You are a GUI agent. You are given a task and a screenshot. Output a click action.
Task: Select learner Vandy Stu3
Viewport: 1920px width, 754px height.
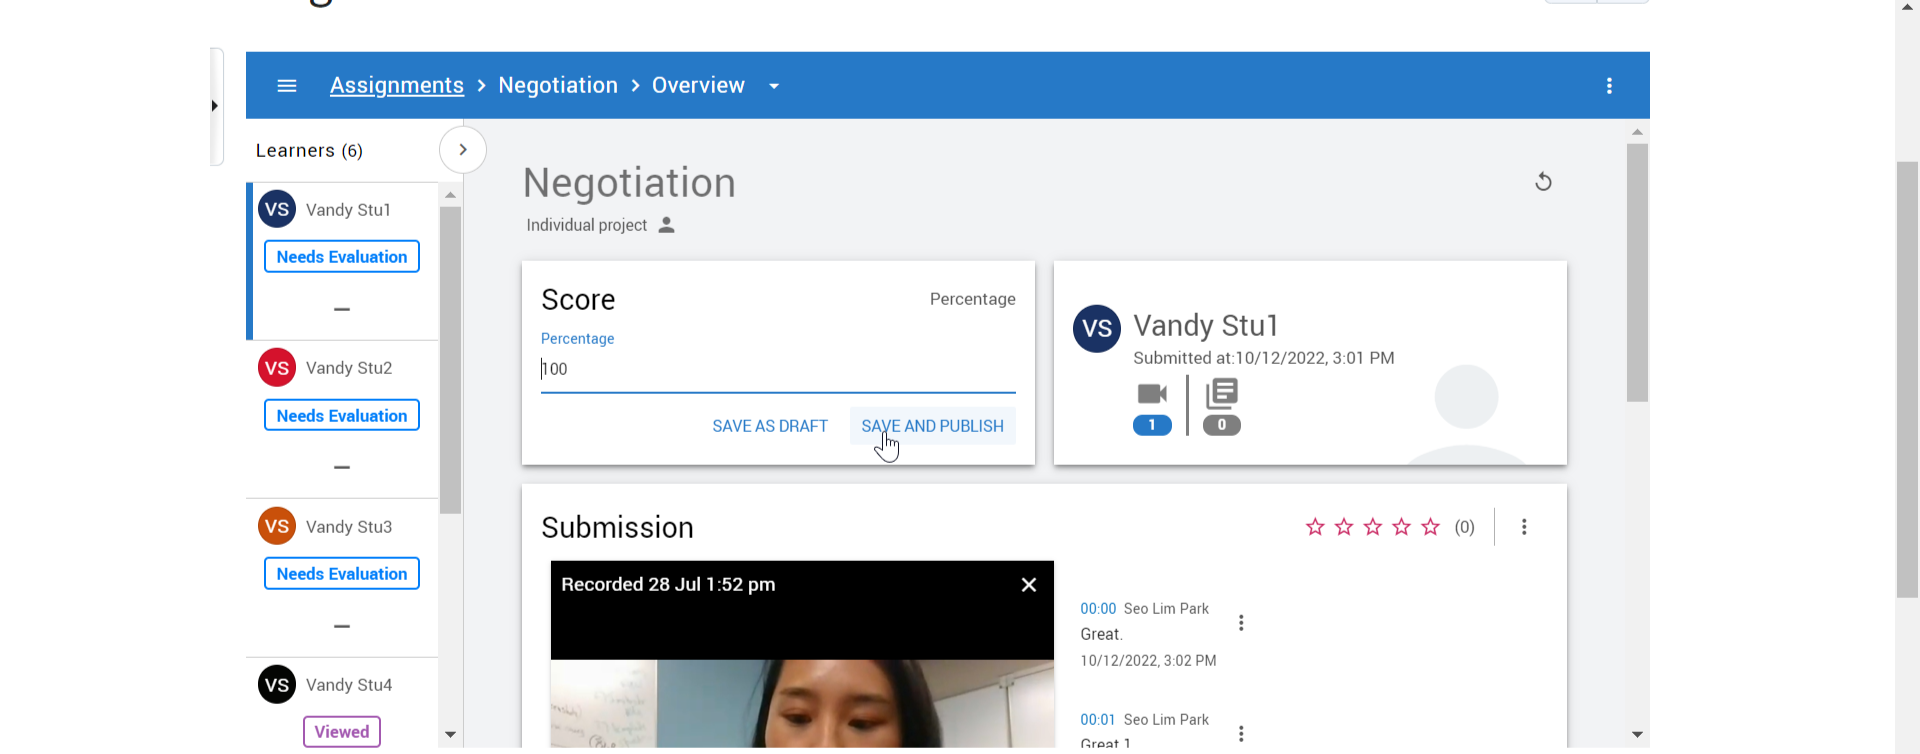[x=348, y=527]
